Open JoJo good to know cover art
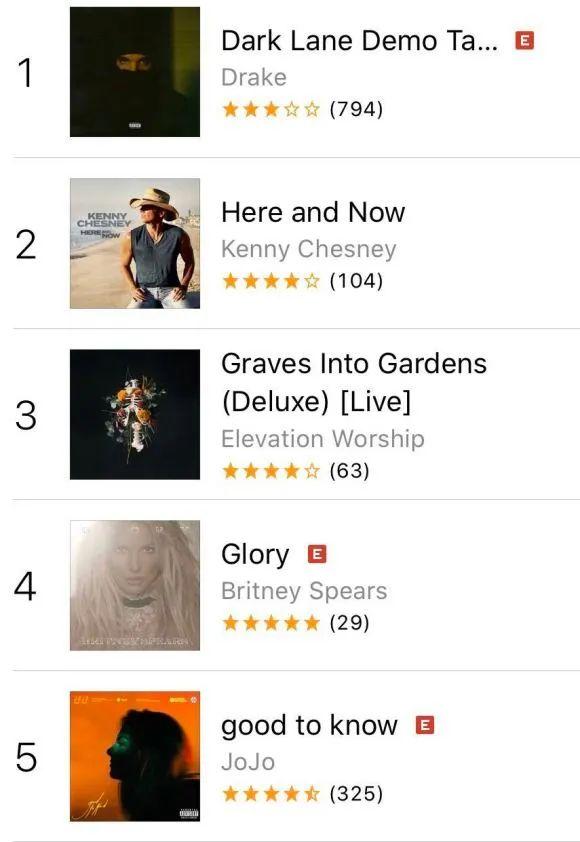580x842 pixels. 135,756
